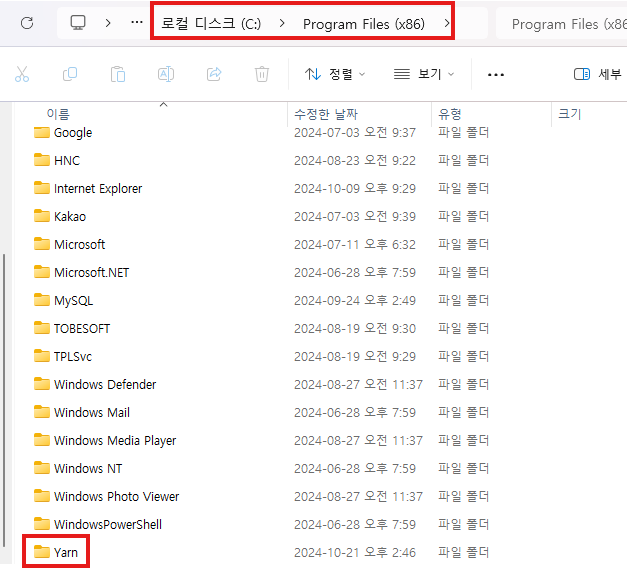Click the Cut scissors icon
Viewport: 627px width, 568px height.
click(x=22, y=74)
